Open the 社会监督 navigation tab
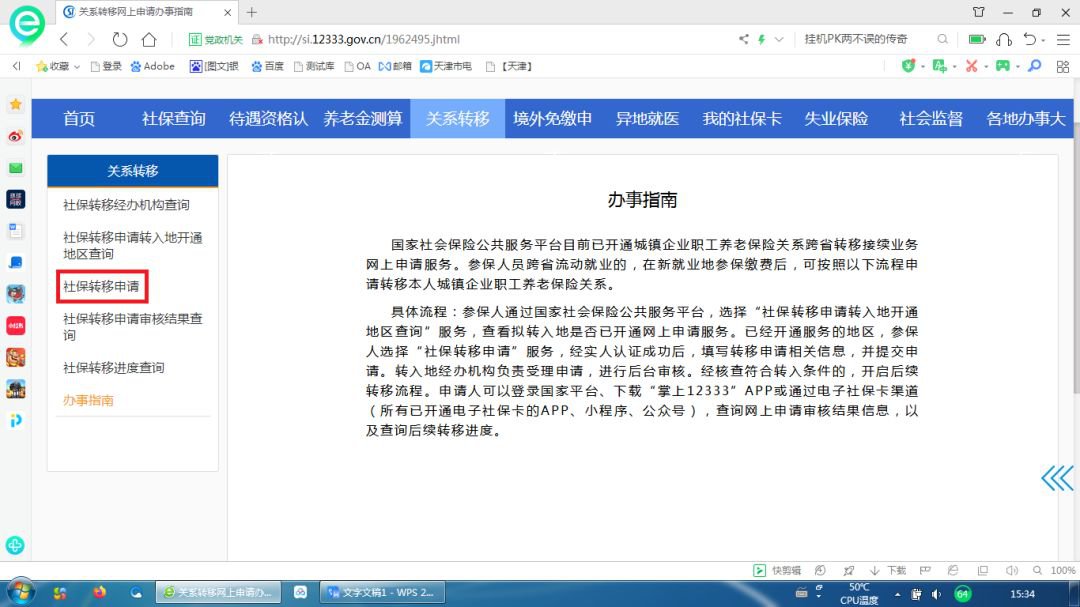 [x=931, y=119]
